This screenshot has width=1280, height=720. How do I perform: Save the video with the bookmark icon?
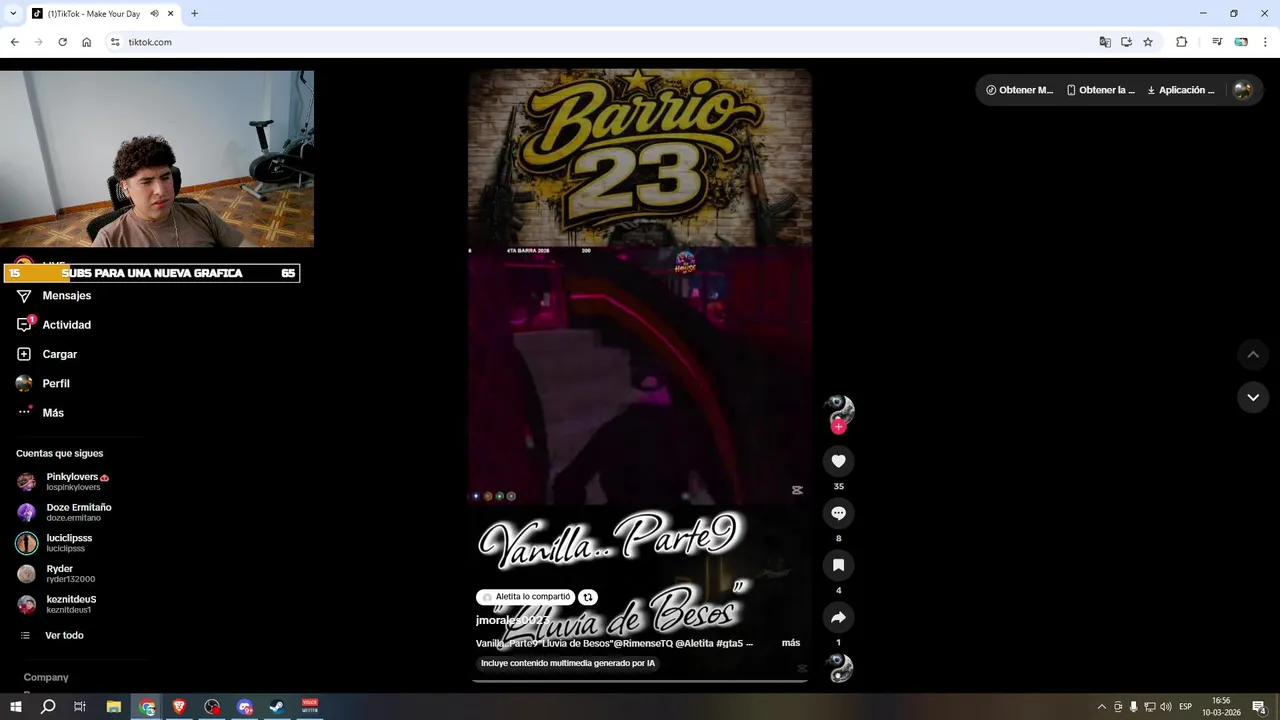[838, 565]
